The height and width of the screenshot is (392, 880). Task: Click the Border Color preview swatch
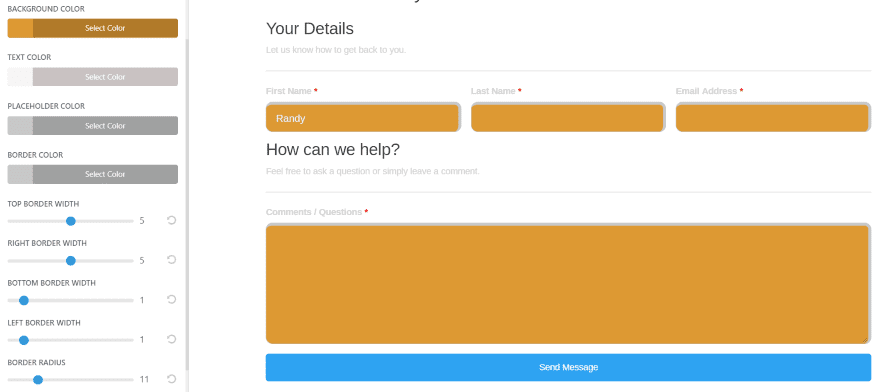[x=20, y=174]
